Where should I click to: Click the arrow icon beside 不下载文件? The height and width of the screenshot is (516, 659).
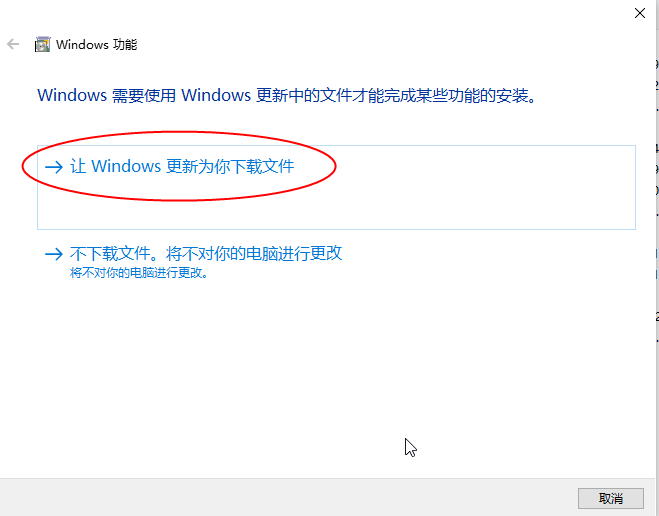(54, 254)
